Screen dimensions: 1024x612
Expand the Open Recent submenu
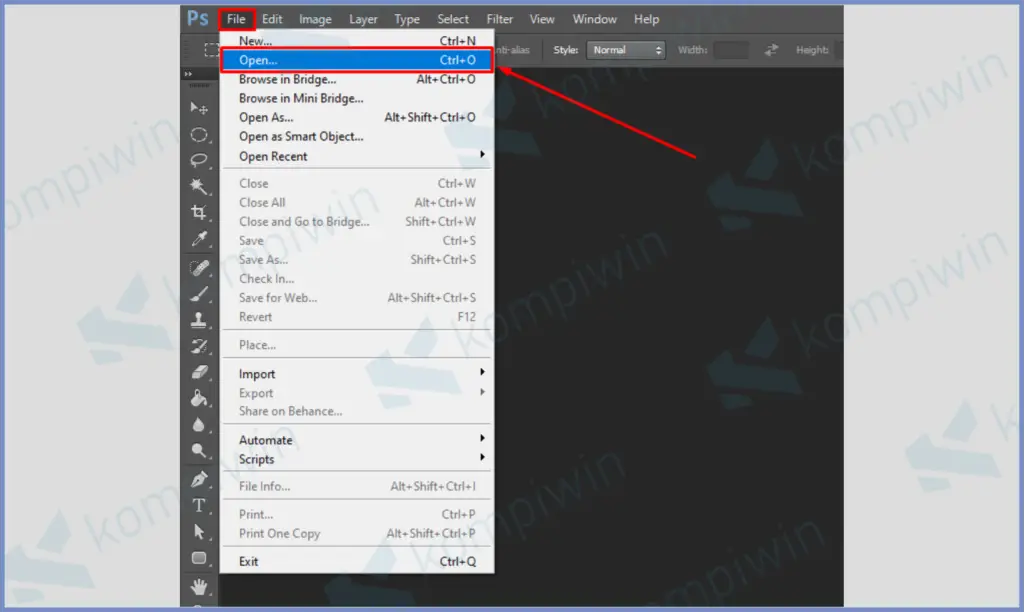pos(357,156)
